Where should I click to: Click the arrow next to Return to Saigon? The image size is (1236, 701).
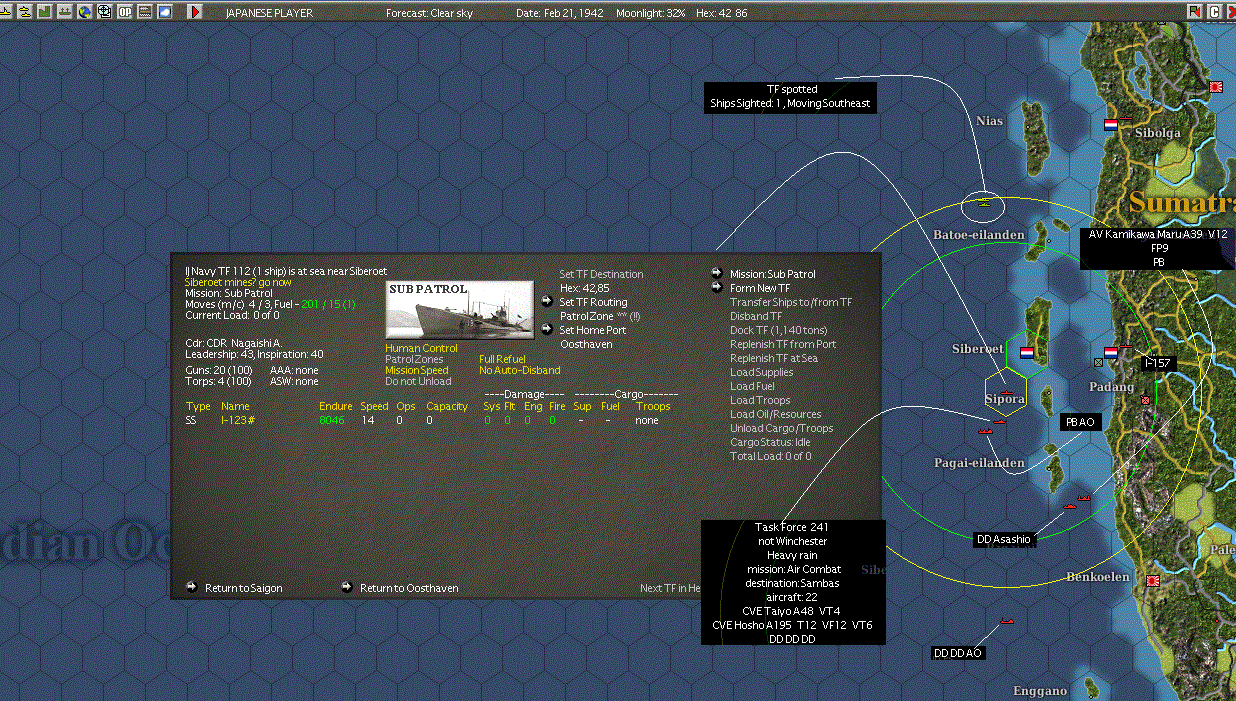(192, 587)
